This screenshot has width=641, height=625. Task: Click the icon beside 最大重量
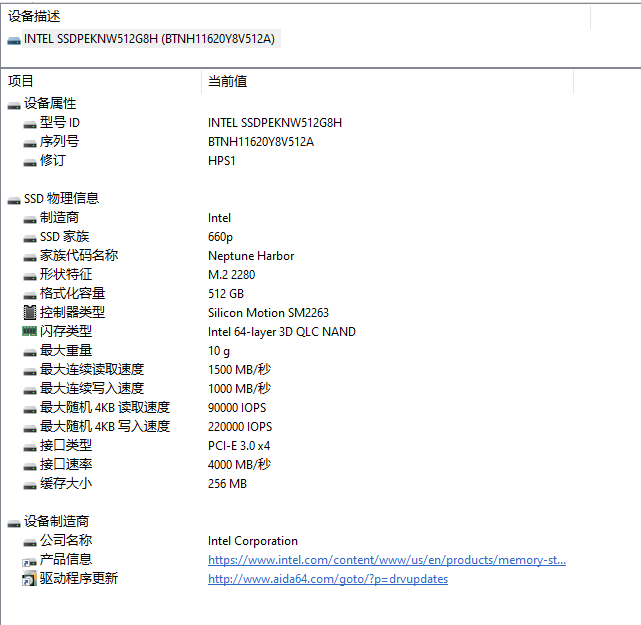[30, 352]
